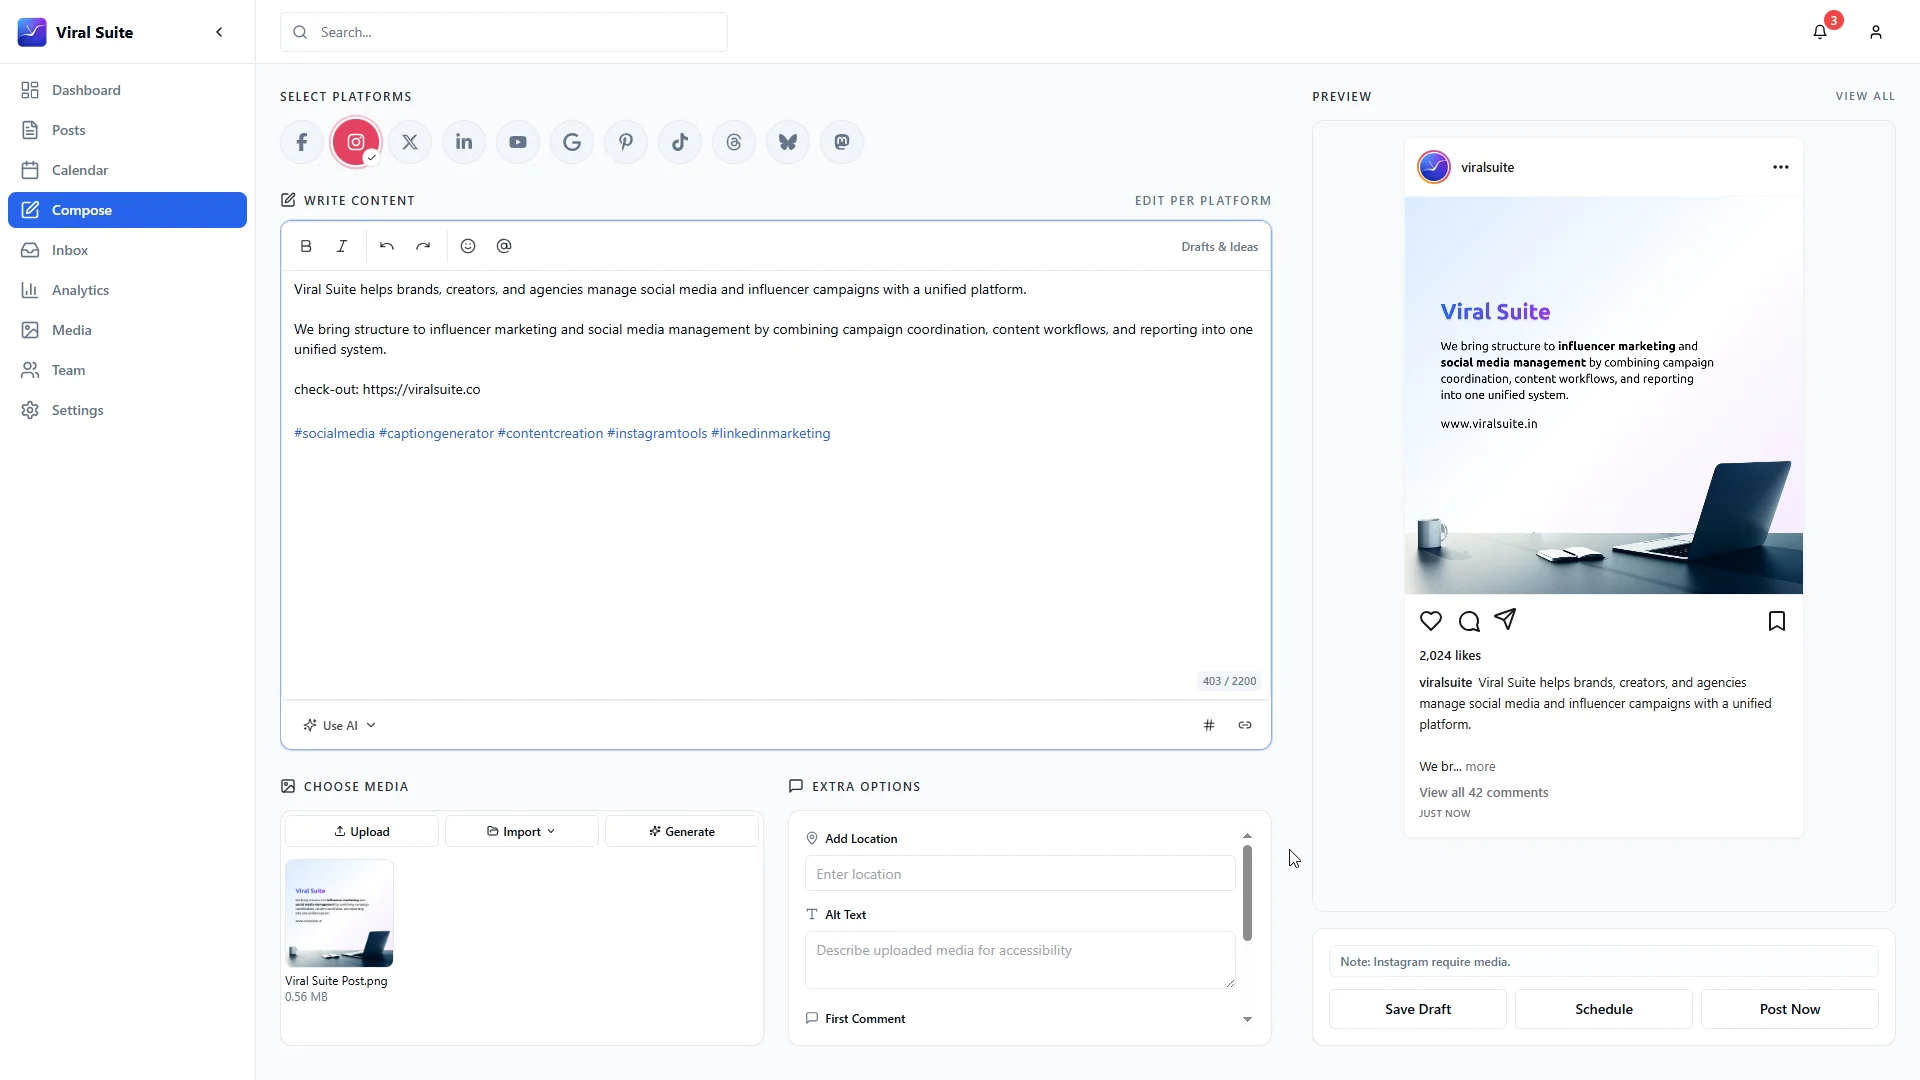Image resolution: width=1920 pixels, height=1080 pixels.
Task: Open notifications with the bell icon
Action: click(1821, 31)
